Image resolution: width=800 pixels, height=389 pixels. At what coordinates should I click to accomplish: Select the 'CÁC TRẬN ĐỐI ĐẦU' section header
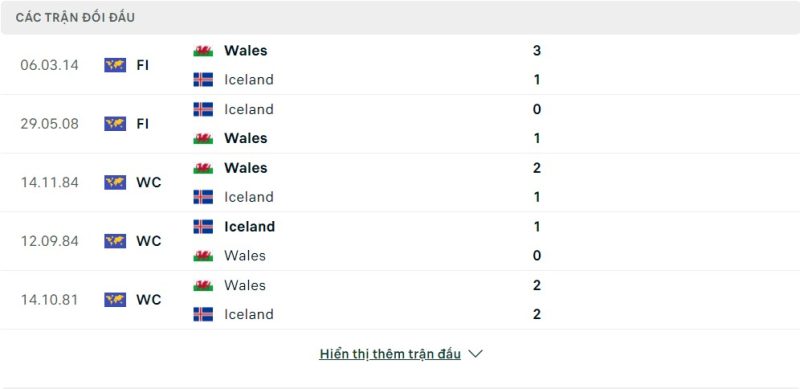click(75, 17)
